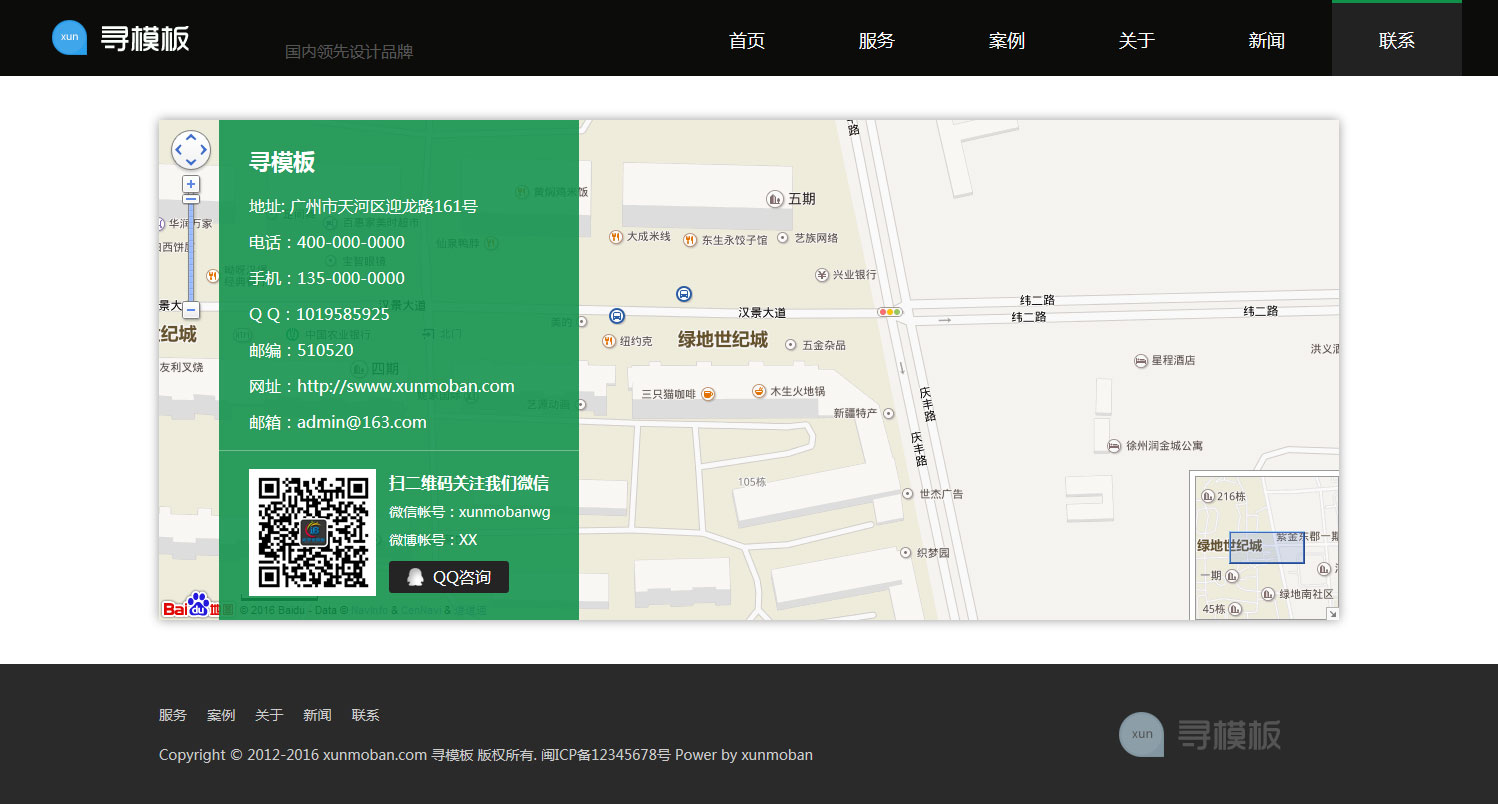Open footer link 联系
This screenshot has width=1498, height=804.
366,715
